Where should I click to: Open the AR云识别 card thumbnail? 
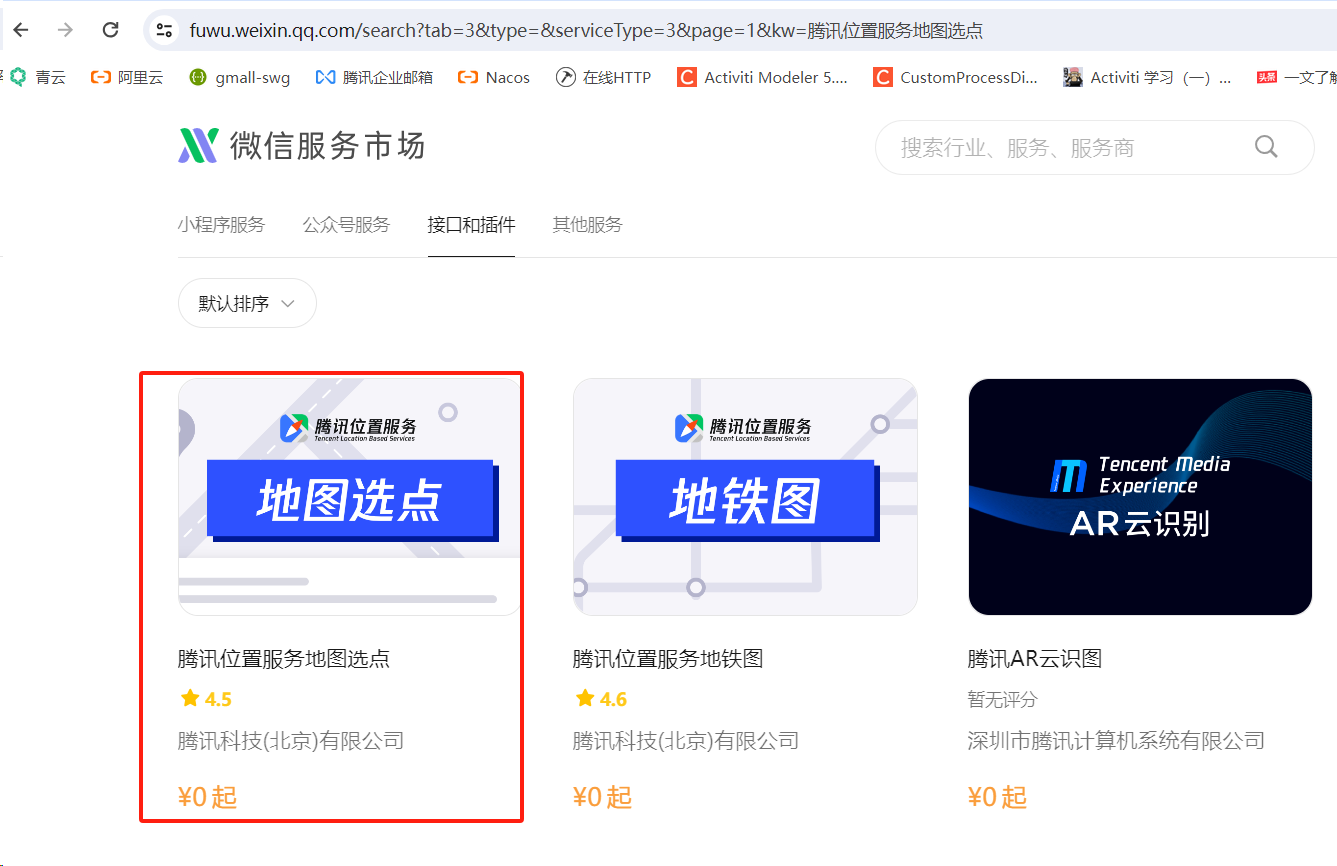[x=1140, y=497]
